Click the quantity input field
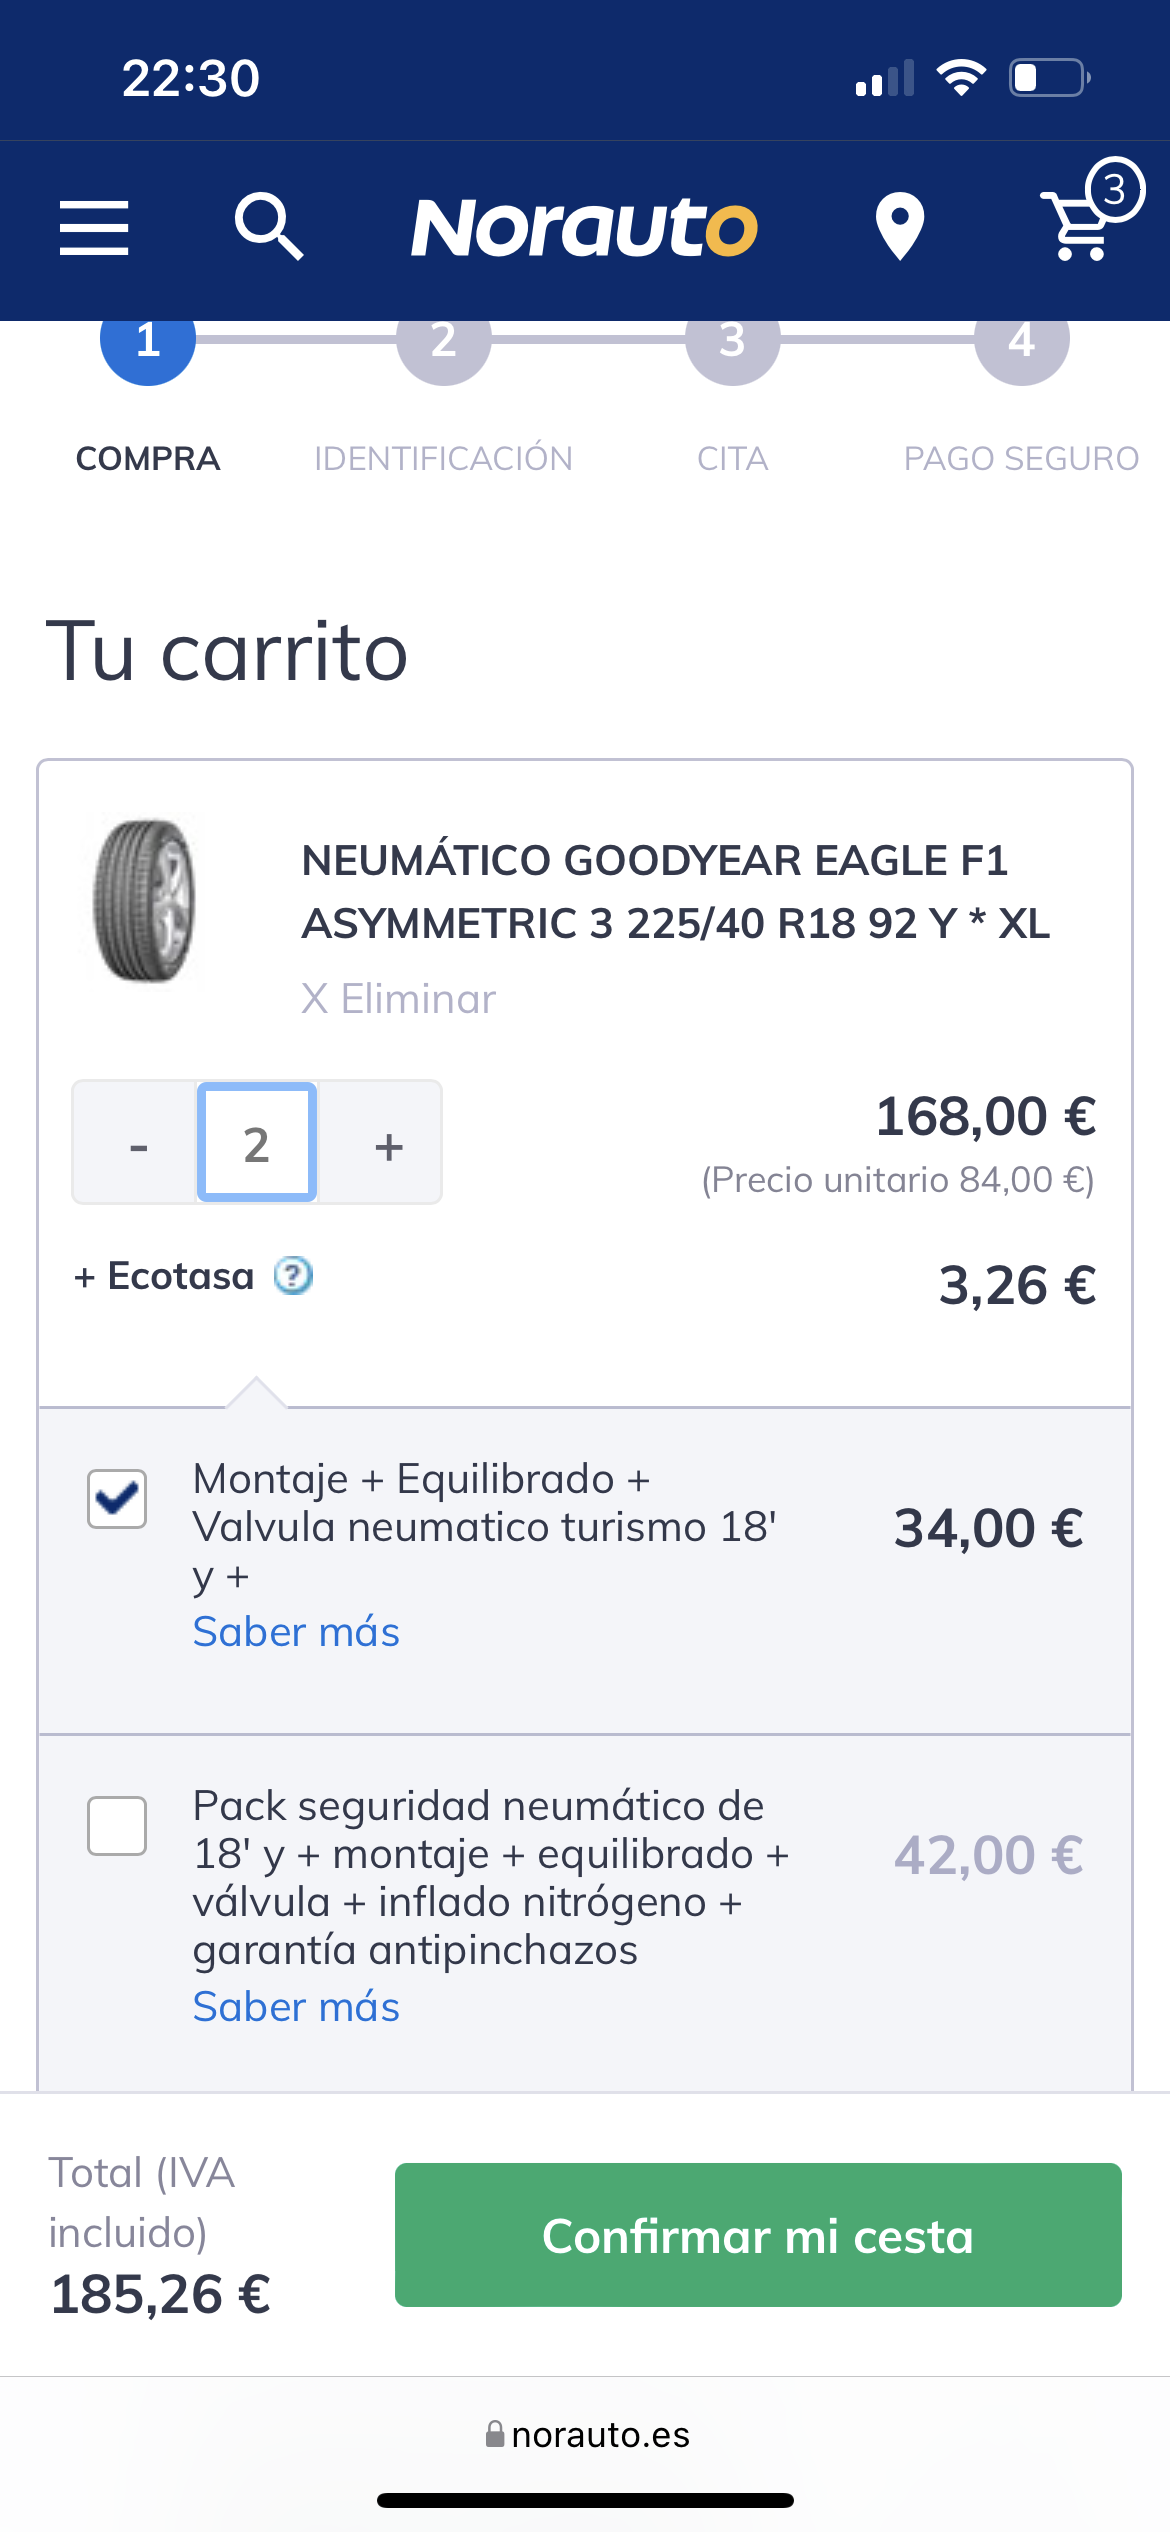 click(257, 1143)
